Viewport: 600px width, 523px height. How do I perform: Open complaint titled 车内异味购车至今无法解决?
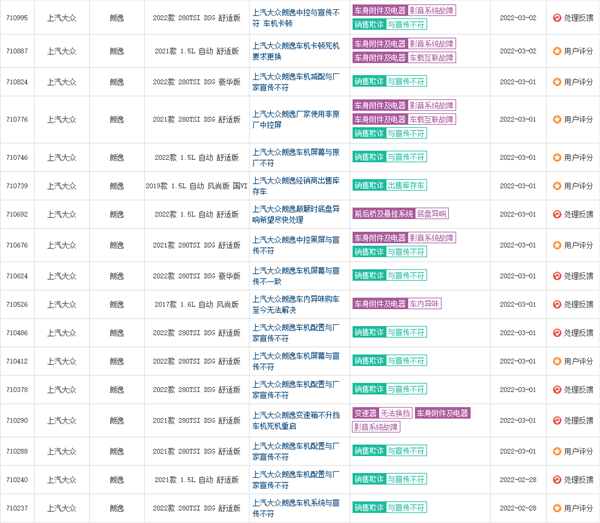pos(296,305)
